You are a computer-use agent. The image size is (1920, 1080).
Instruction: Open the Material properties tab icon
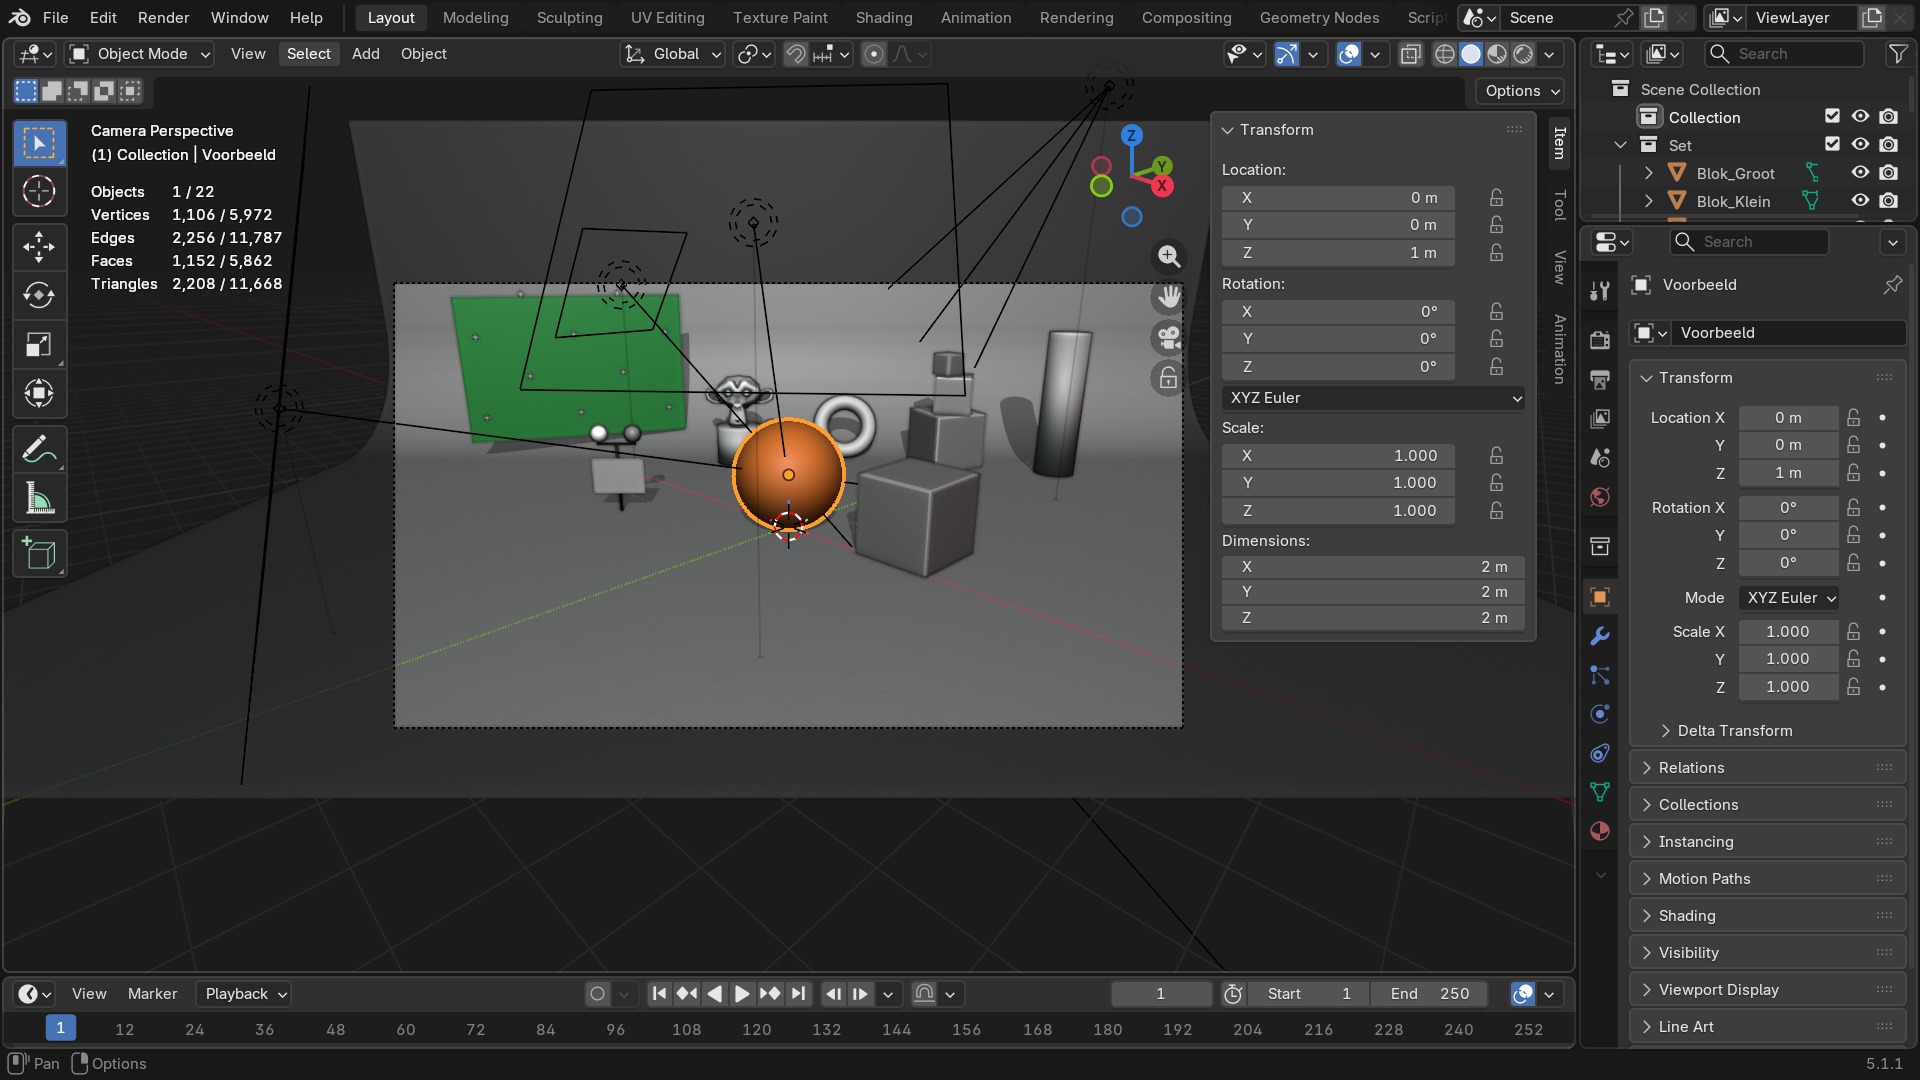point(1600,831)
